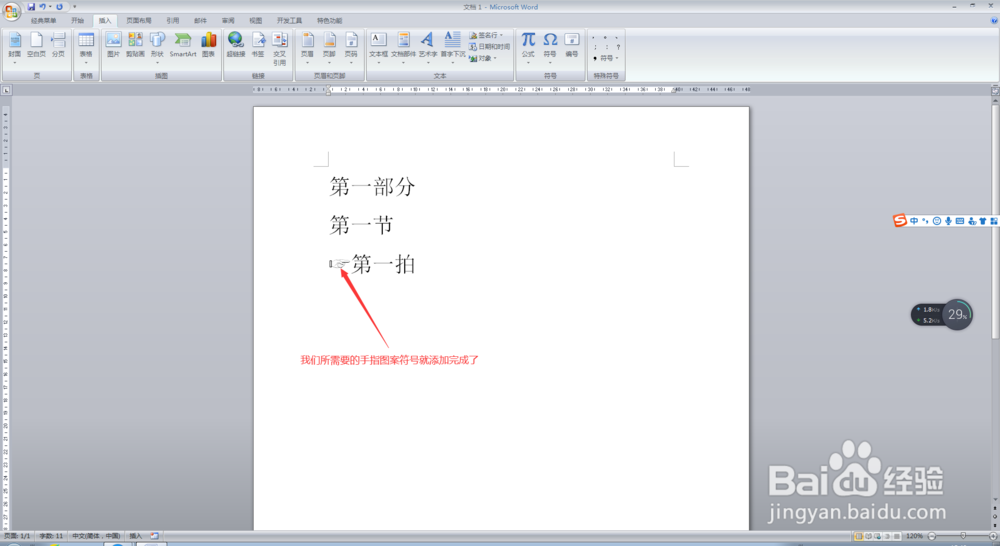Open the 文本框 text box menu
Viewport: 1000px width, 546px height.
[378, 48]
